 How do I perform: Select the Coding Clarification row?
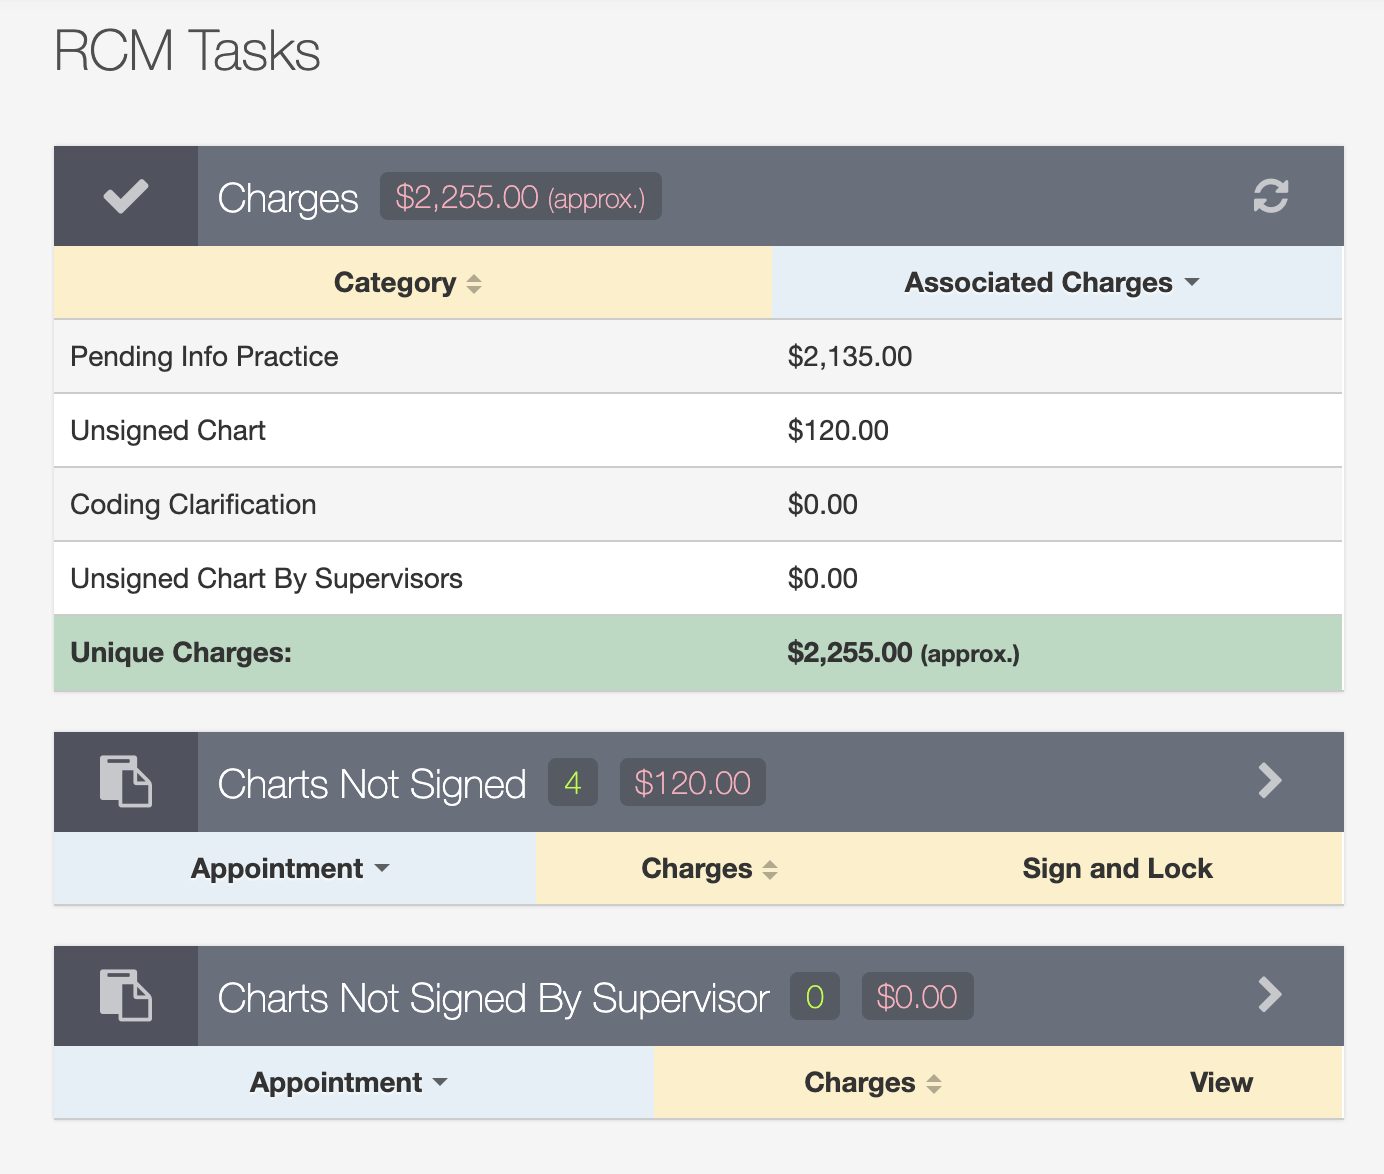(698, 504)
